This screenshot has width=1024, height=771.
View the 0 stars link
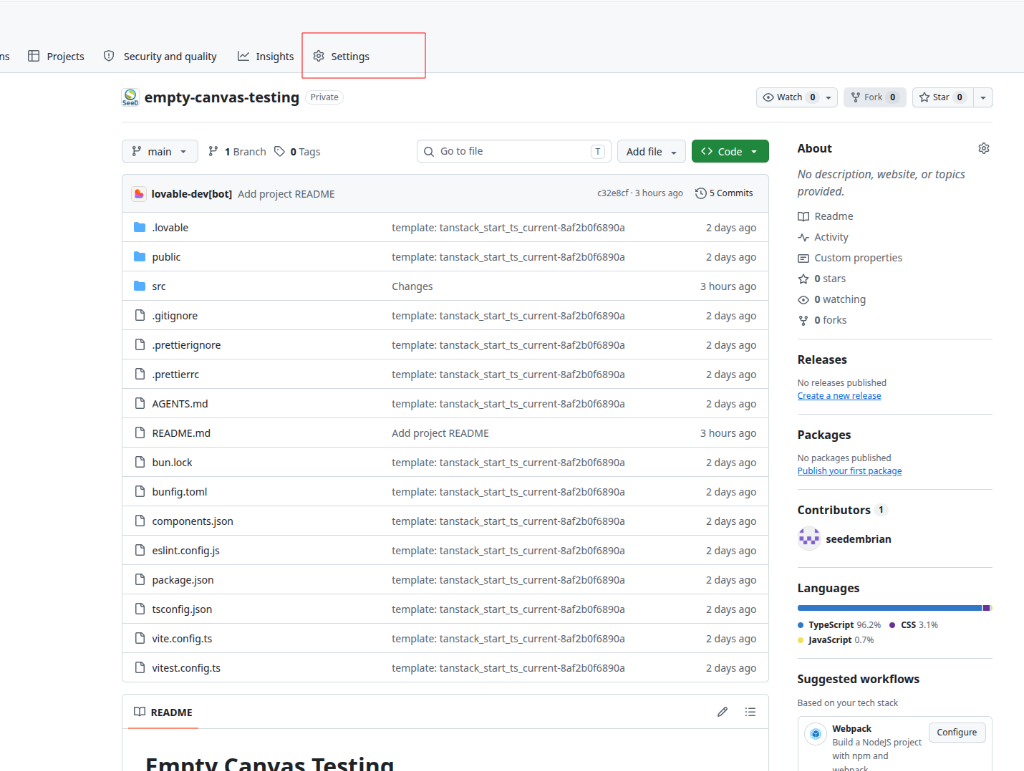point(822,279)
